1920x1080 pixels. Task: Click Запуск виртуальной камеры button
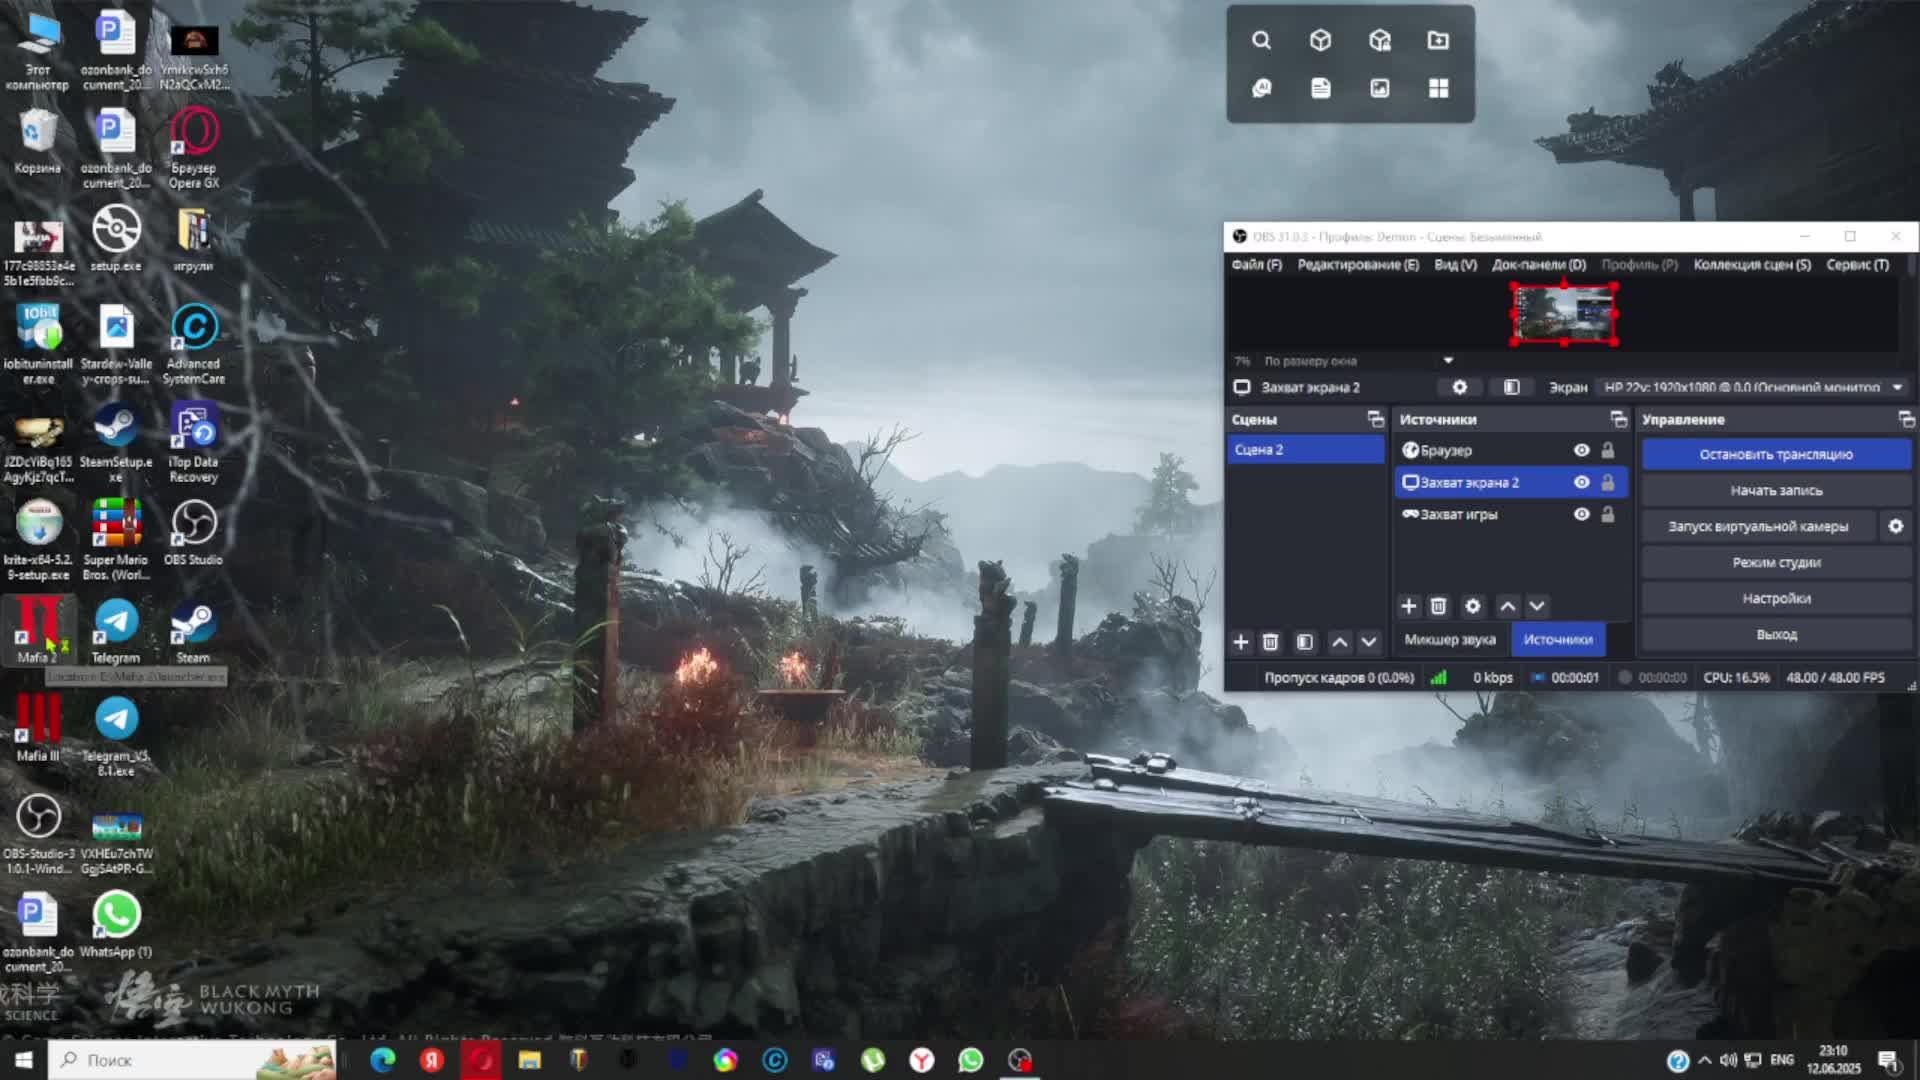pos(1758,526)
